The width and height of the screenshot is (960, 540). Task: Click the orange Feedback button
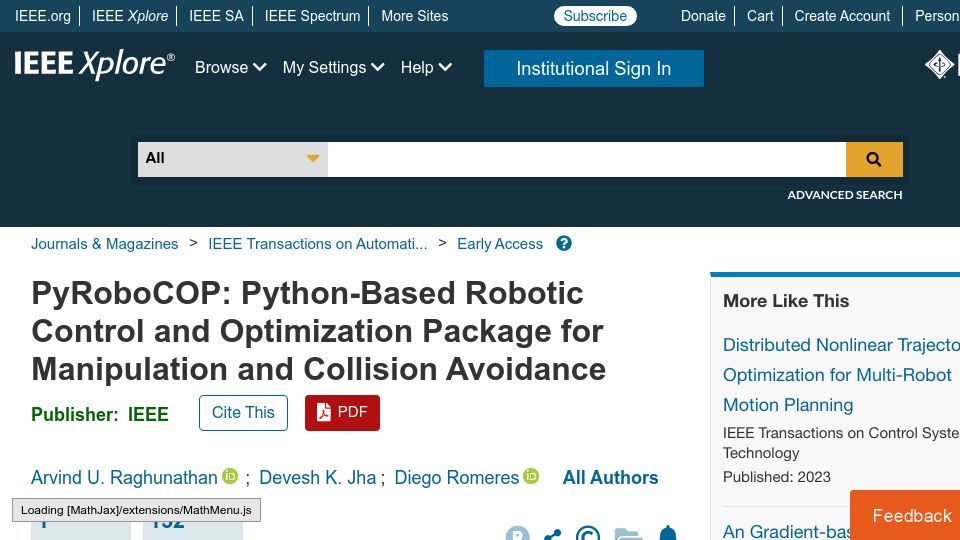(x=905, y=515)
